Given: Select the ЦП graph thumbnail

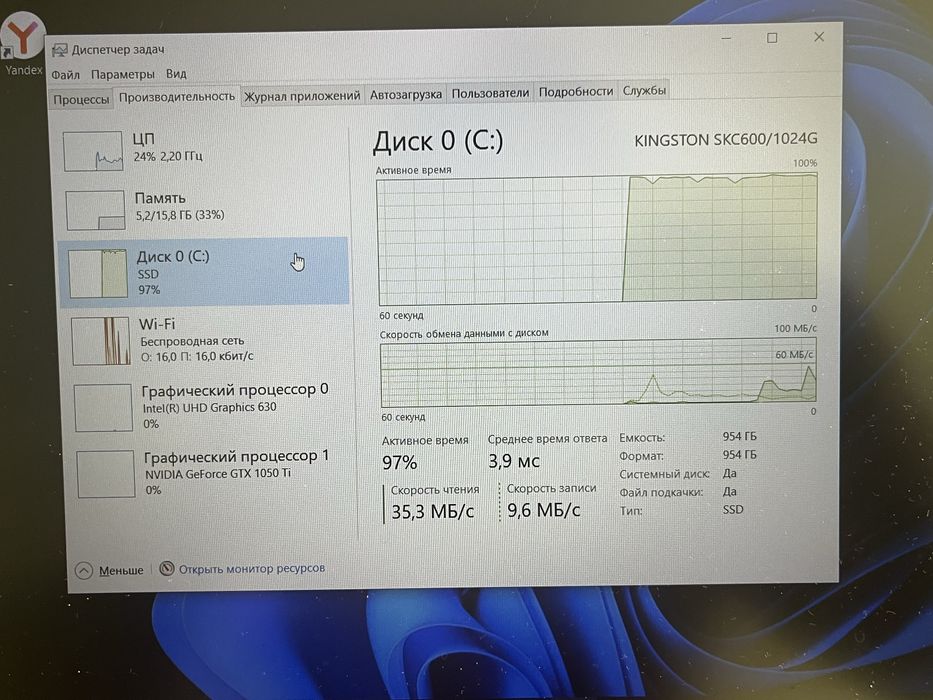Looking at the screenshot, I should point(93,151).
